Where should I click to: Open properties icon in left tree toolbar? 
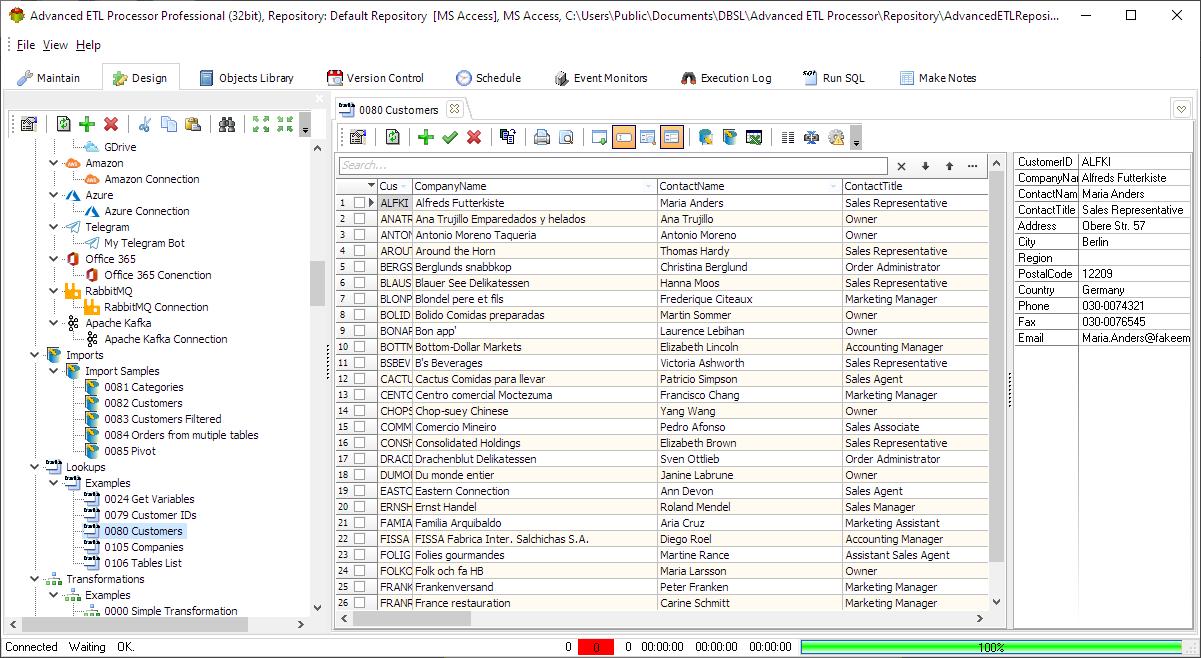pyautogui.click(x=28, y=124)
